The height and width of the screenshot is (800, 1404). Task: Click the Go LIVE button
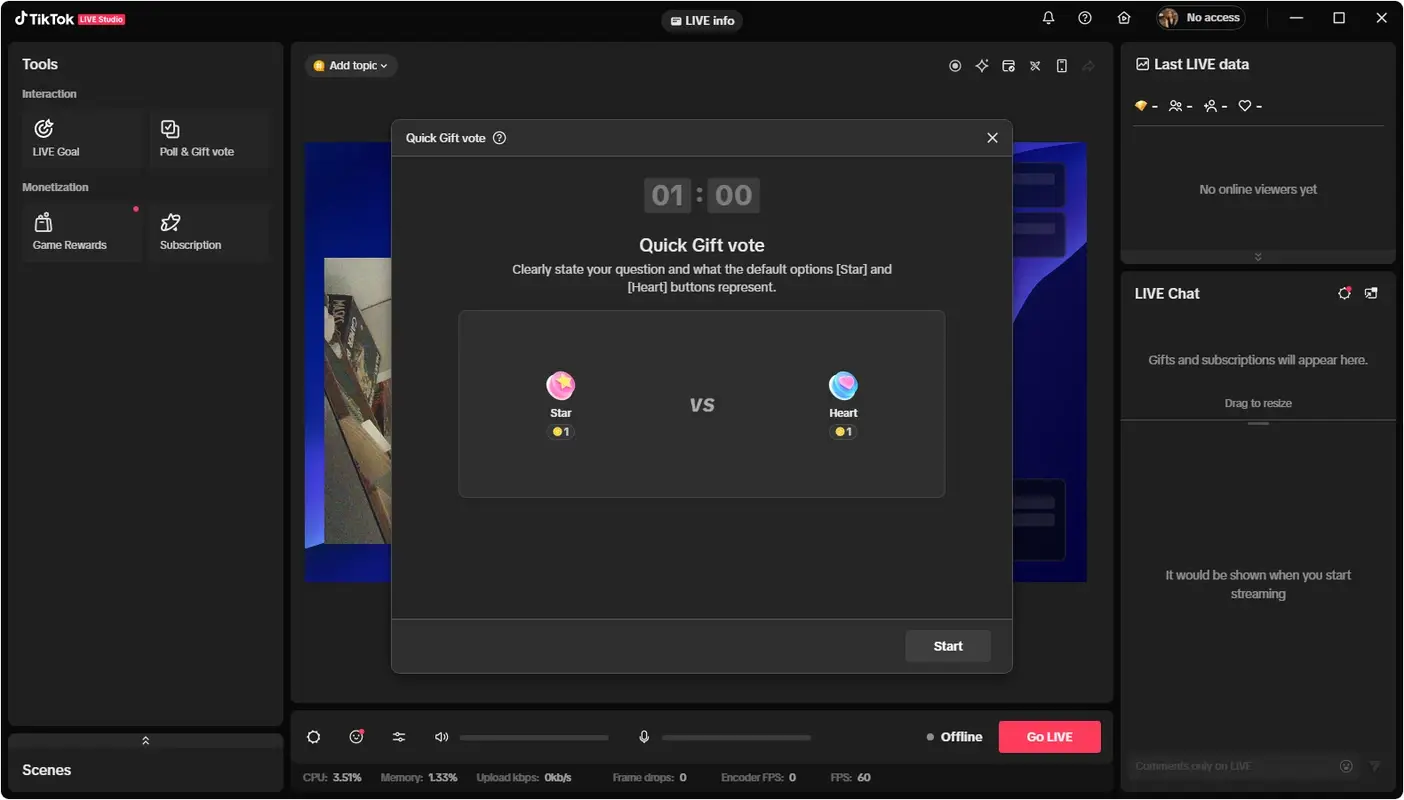(1049, 736)
